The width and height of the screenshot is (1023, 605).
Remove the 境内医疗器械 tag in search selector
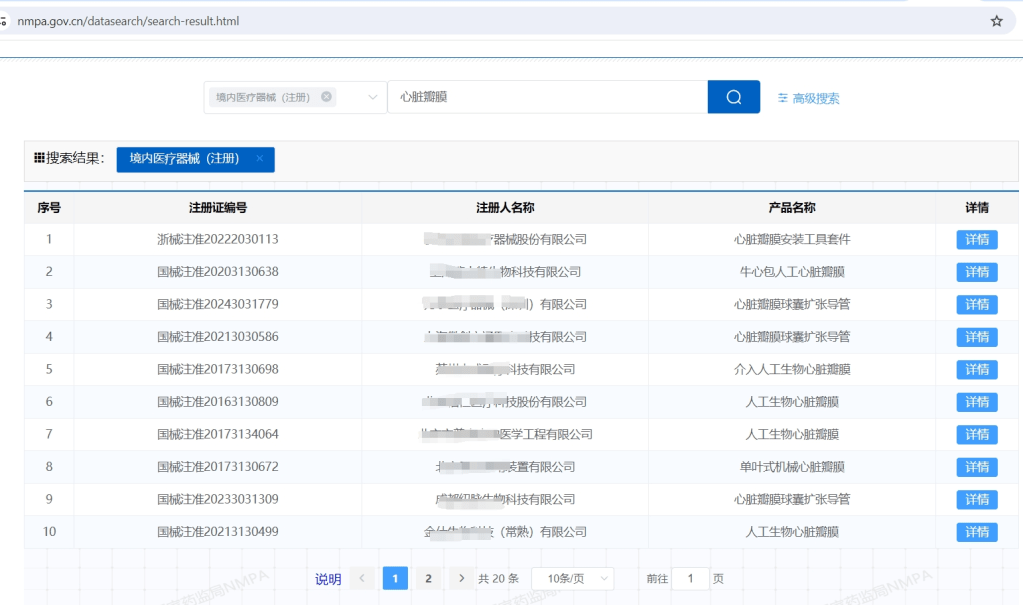326,97
